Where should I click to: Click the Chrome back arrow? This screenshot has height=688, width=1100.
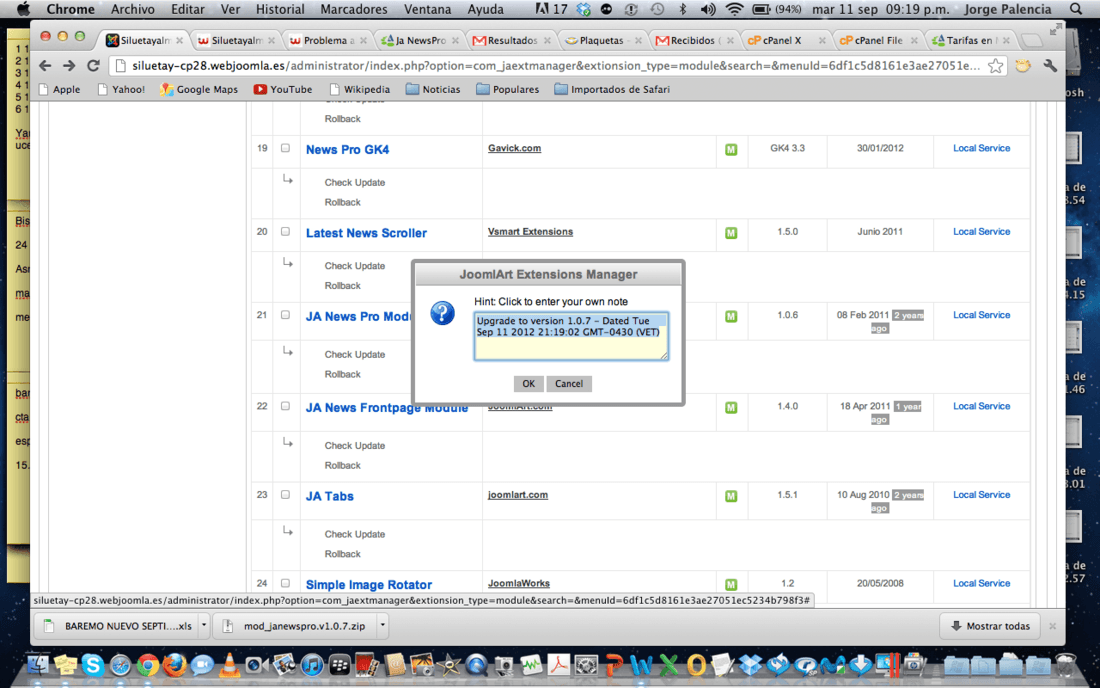tap(45, 66)
